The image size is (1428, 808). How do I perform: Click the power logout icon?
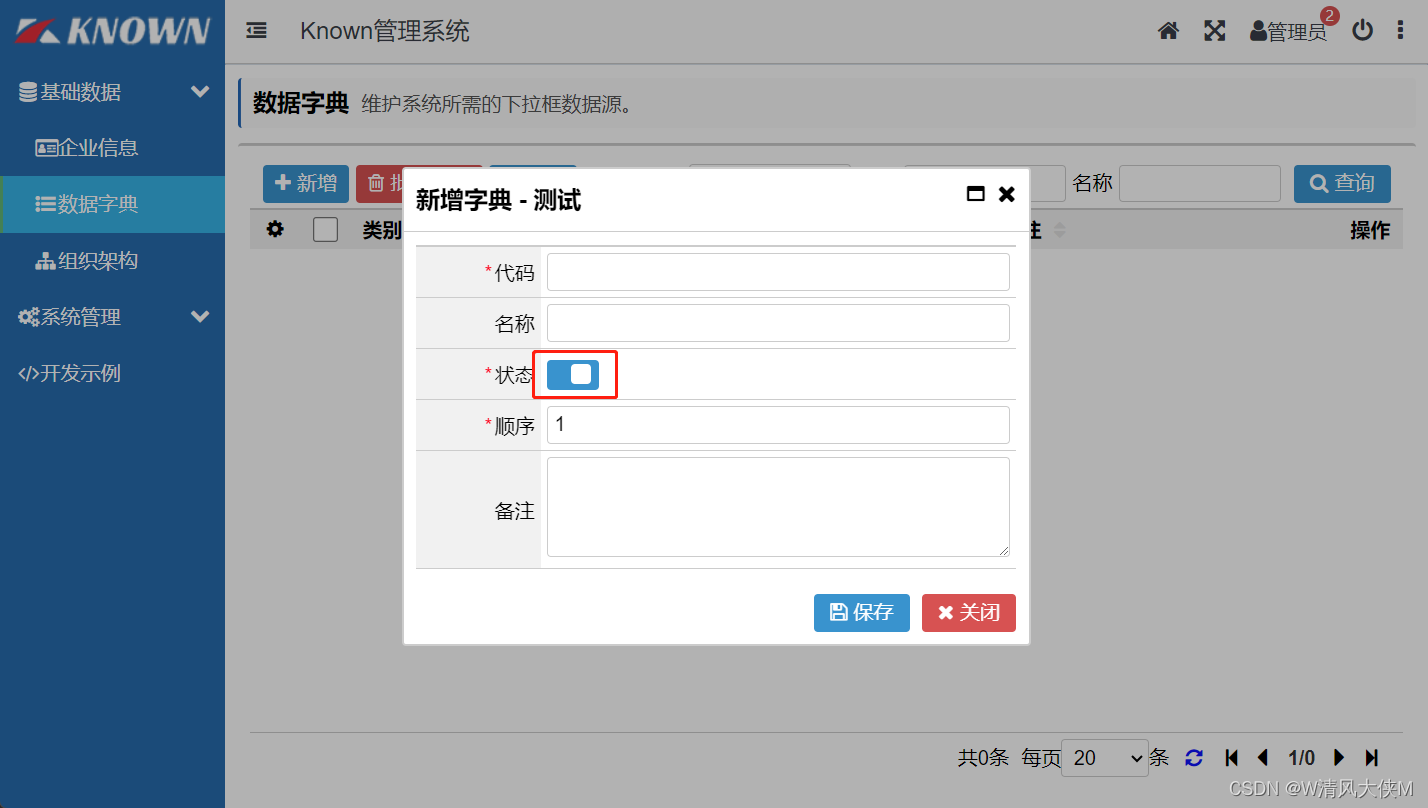1362,31
